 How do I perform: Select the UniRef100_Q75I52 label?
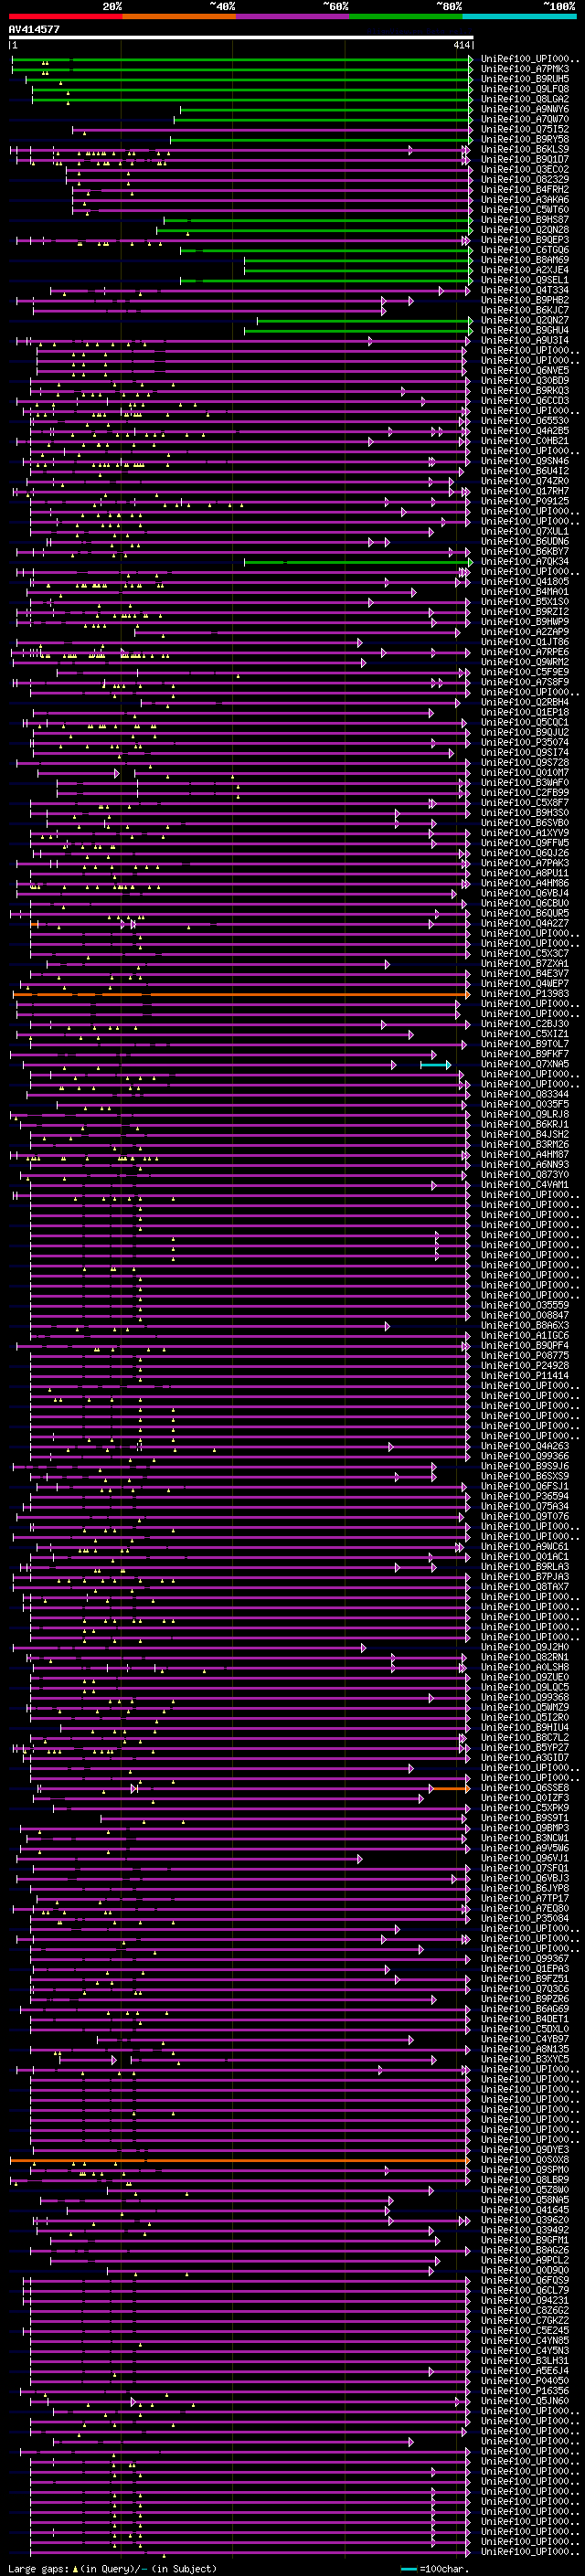click(x=525, y=129)
